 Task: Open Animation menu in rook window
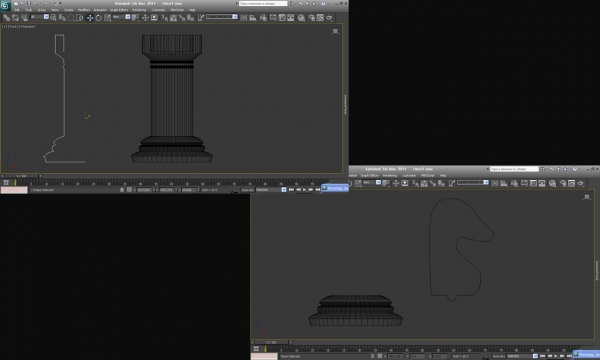click(x=100, y=10)
